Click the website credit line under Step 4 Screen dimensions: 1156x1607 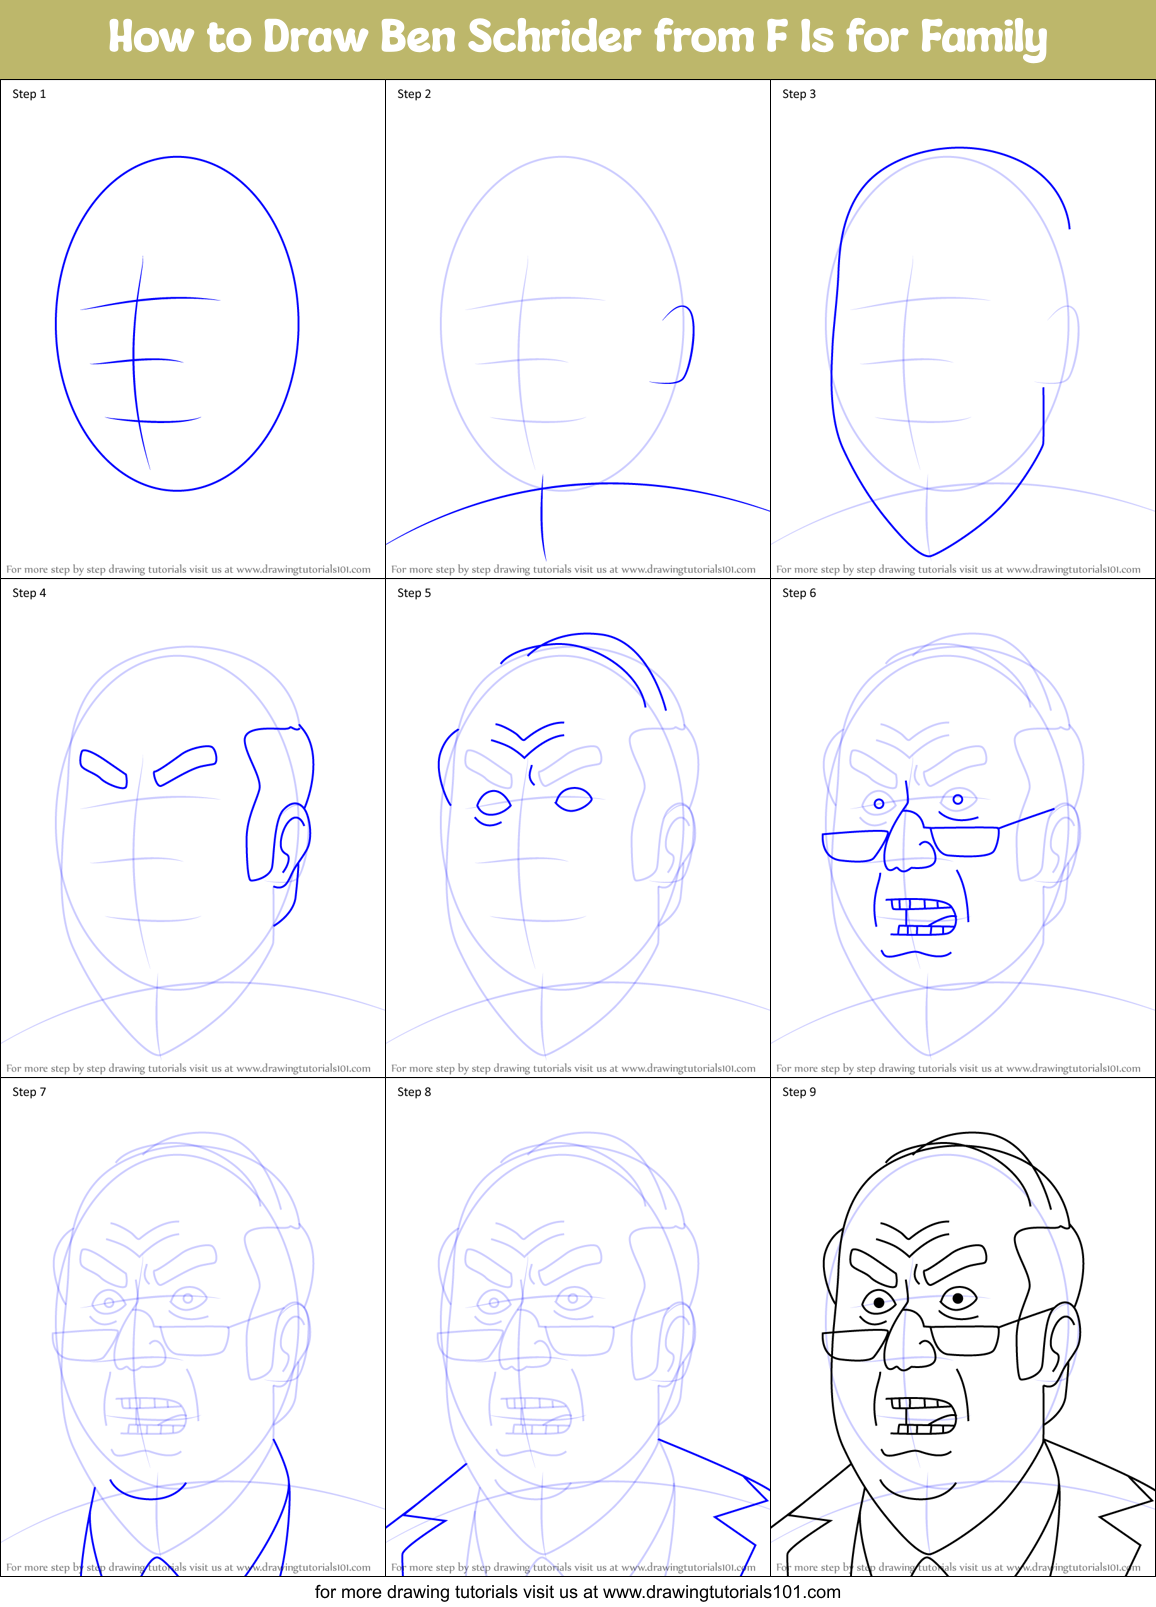coord(188,1068)
